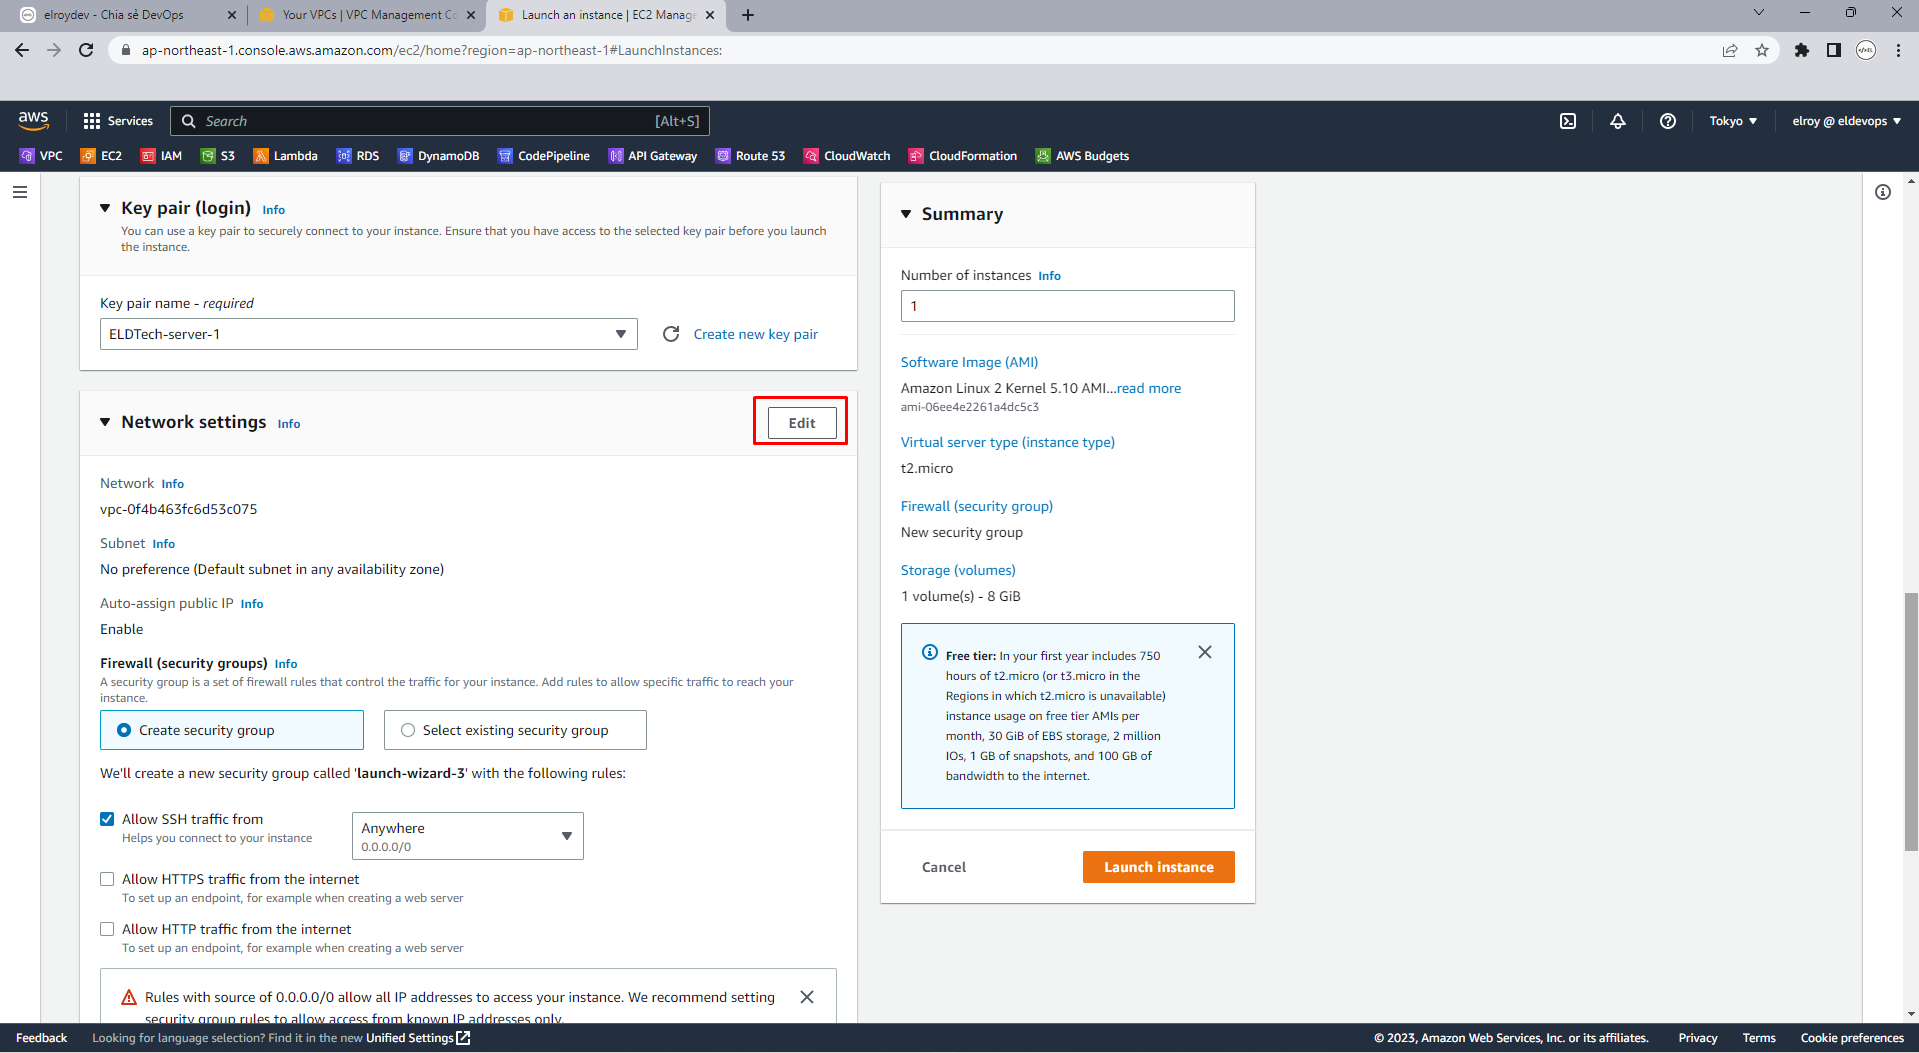Open a new browser tab
The width and height of the screenshot is (1919, 1053).
point(748,15)
